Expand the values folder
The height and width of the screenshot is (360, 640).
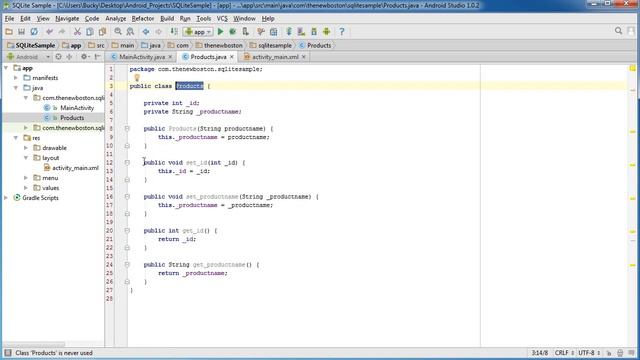coord(26,188)
